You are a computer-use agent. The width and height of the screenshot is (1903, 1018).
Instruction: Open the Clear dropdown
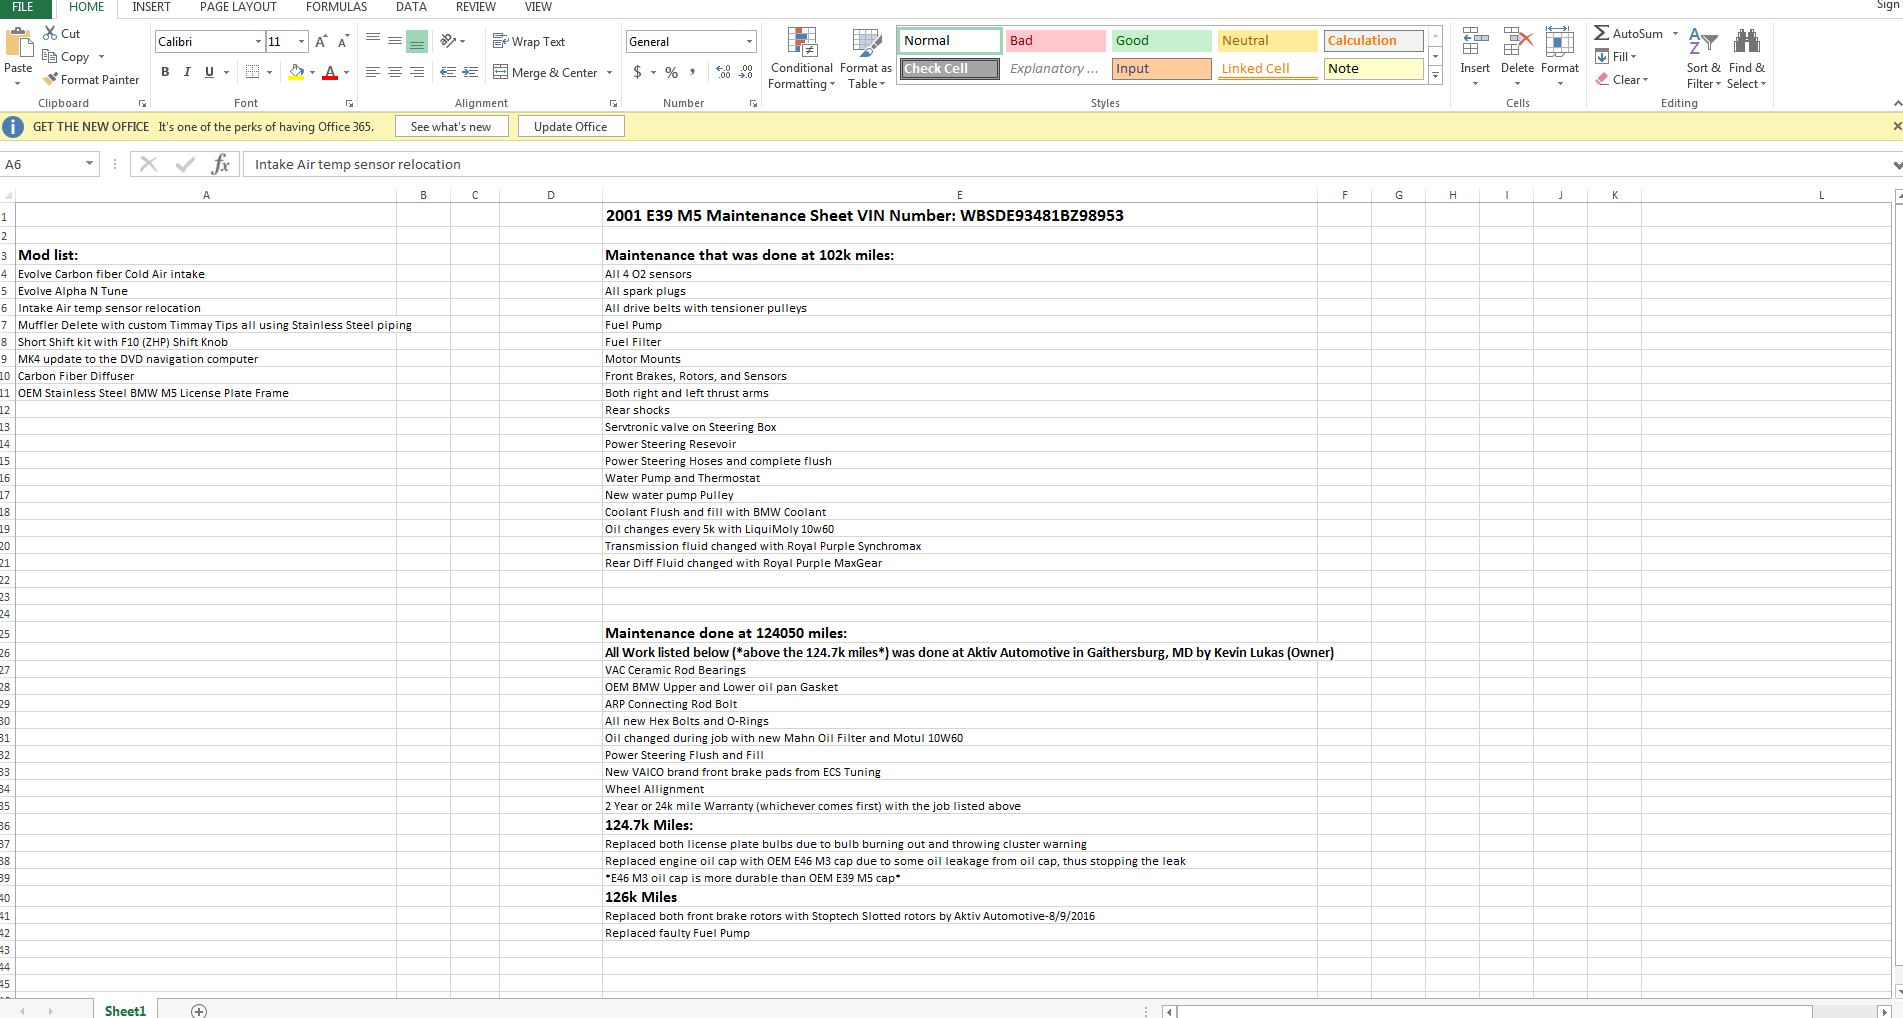click(1622, 80)
